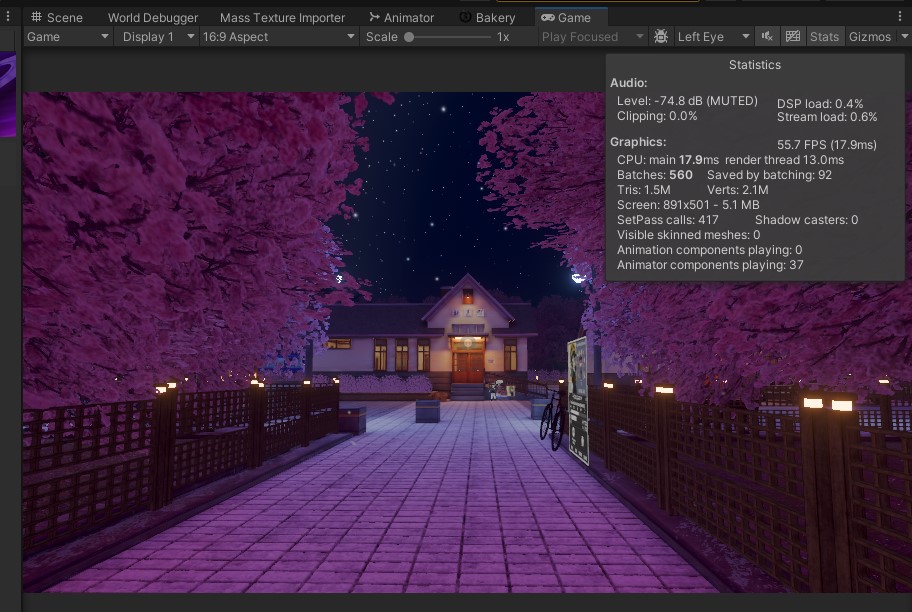Click the school building entrance door in Game view
The image size is (912, 612).
[468, 366]
